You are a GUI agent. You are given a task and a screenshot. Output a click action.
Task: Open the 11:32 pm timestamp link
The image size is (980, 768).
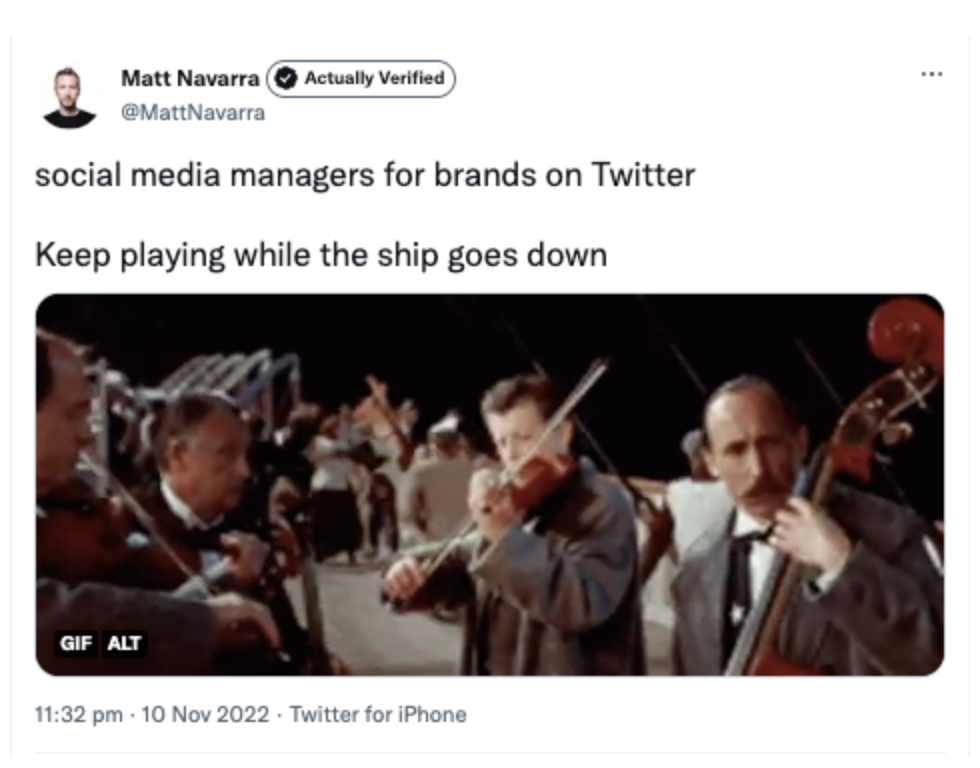79,714
